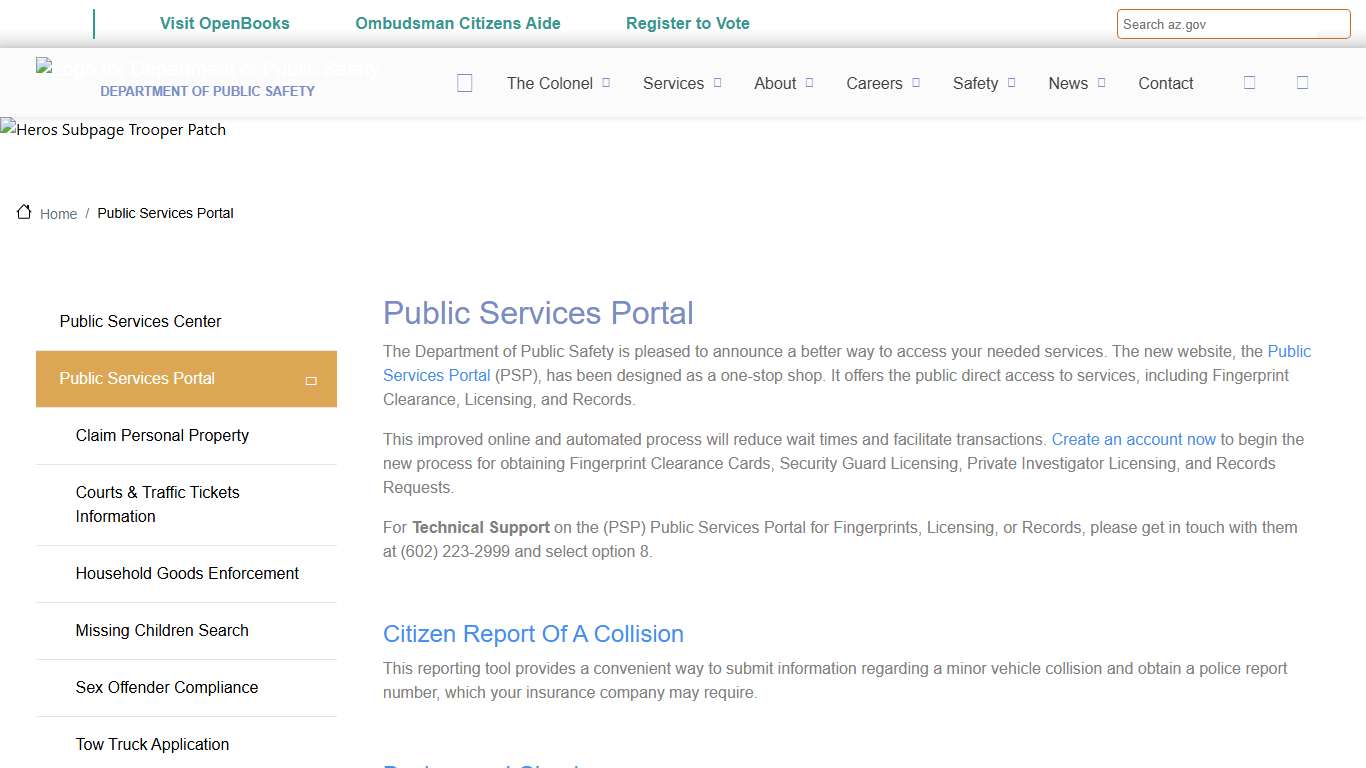The height and width of the screenshot is (768, 1366).
Task: Open the search icon right of Contact
Action: coord(1249,83)
